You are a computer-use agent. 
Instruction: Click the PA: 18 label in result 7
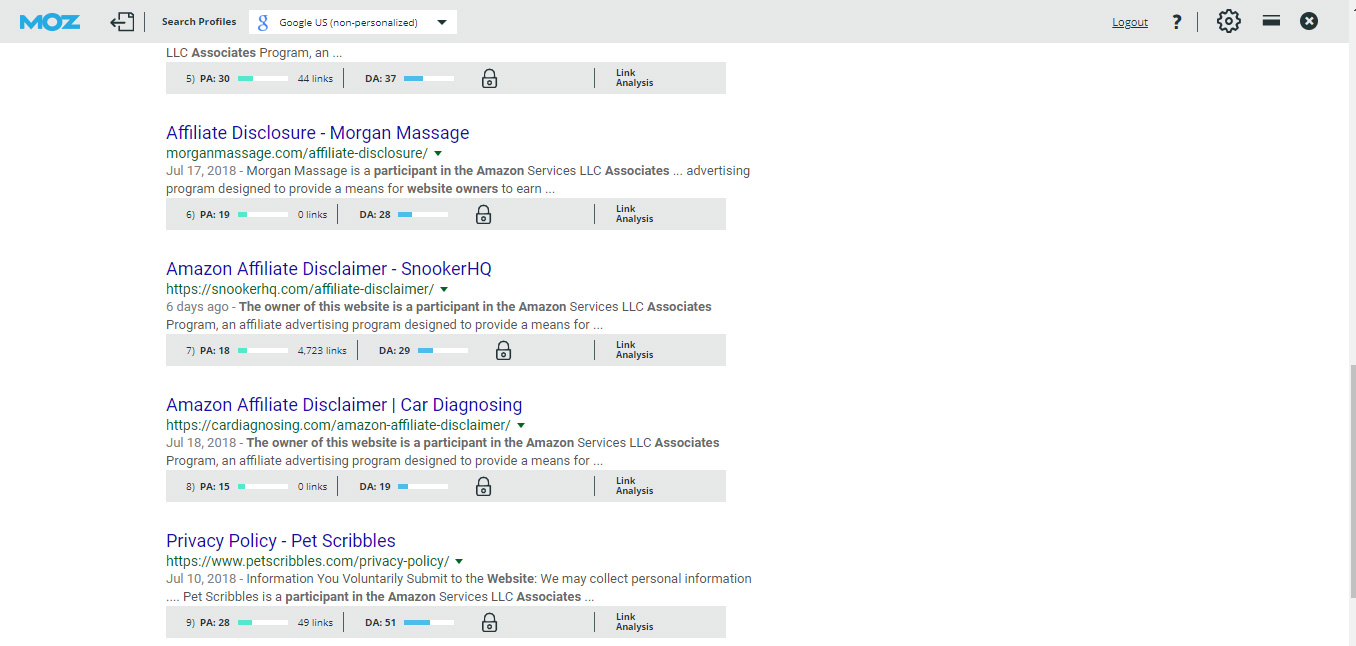[x=215, y=351]
